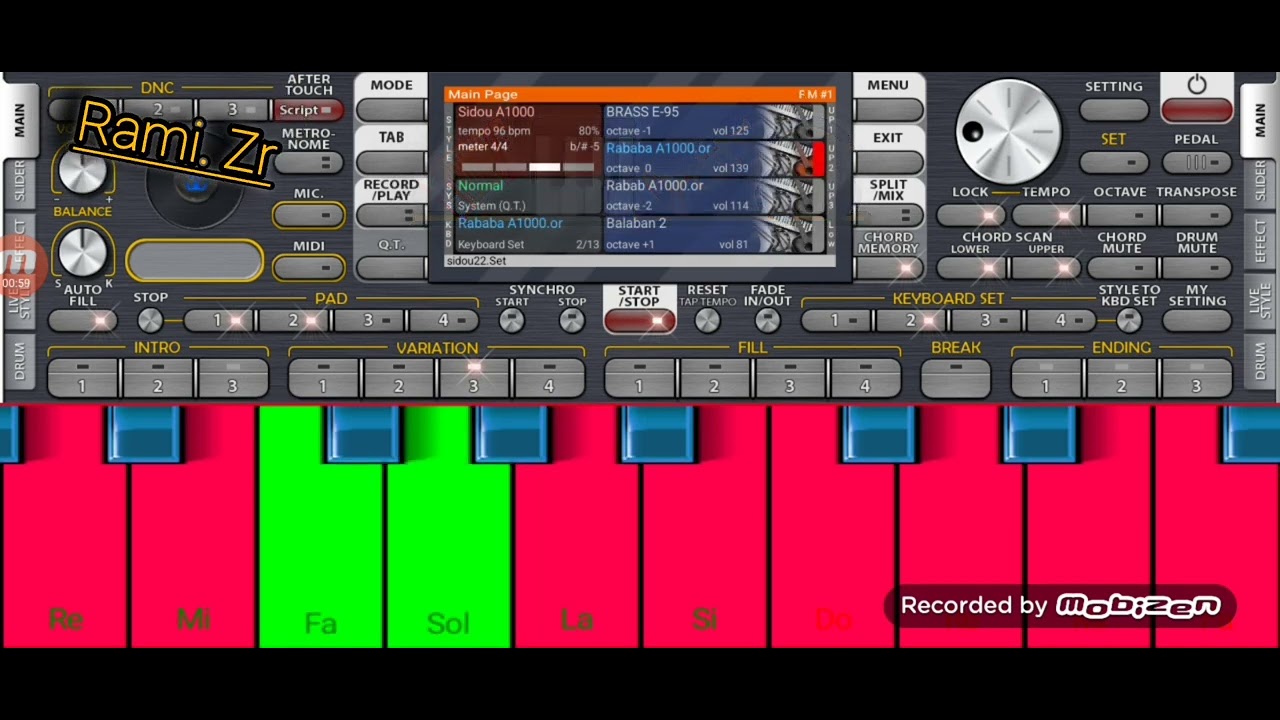This screenshot has width=1280, height=720.
Task: Click the EXIT button
Action: [x=888, y=162]
